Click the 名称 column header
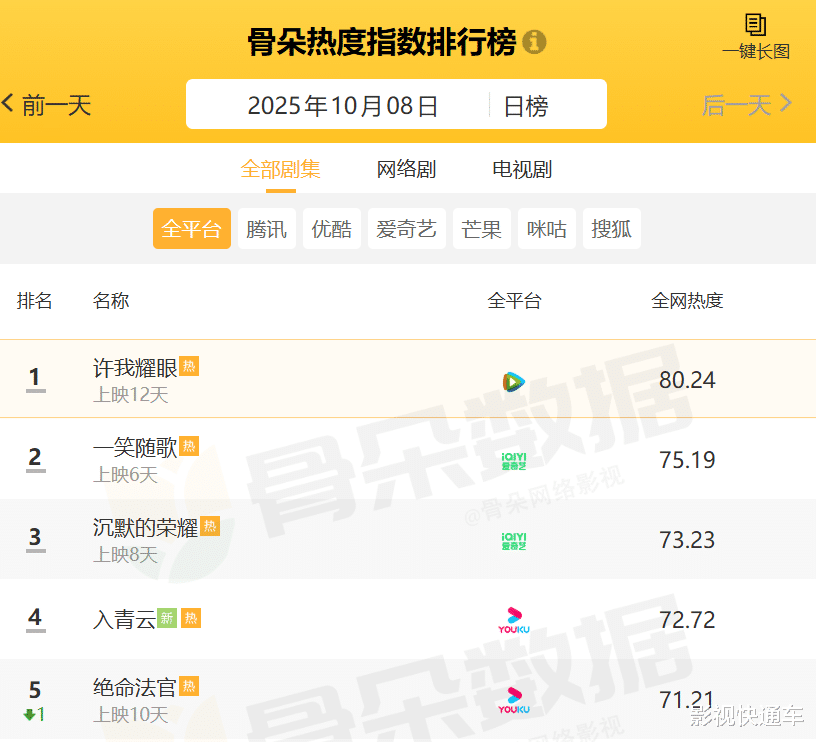This screenshot has width=816, height=742. click(111, 301)
